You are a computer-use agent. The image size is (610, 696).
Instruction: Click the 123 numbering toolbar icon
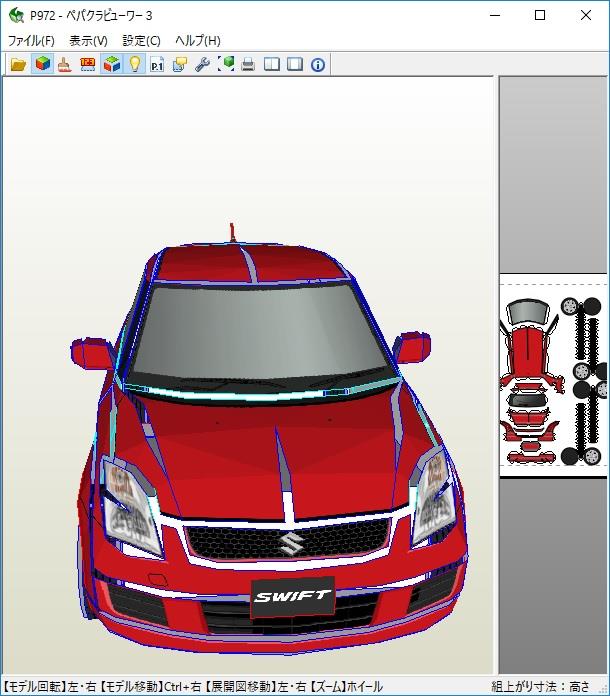pyautogui.click(x=88, y=65)
